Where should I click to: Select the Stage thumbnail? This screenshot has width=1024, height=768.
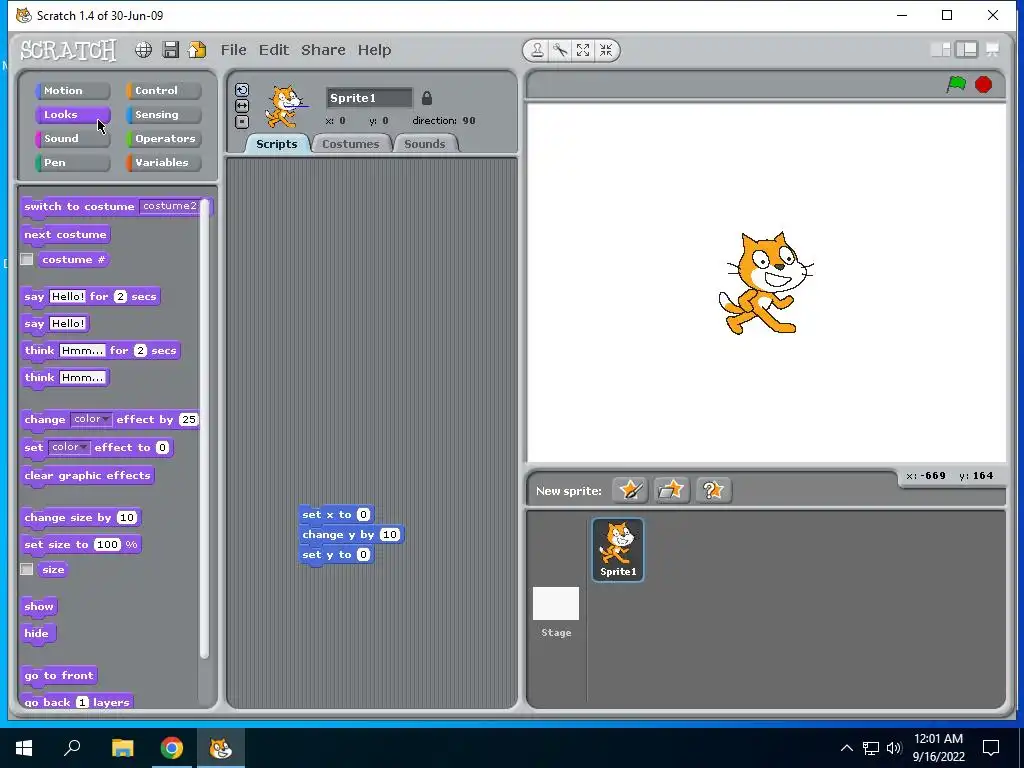pyautogui.click(x=556, y=611)
